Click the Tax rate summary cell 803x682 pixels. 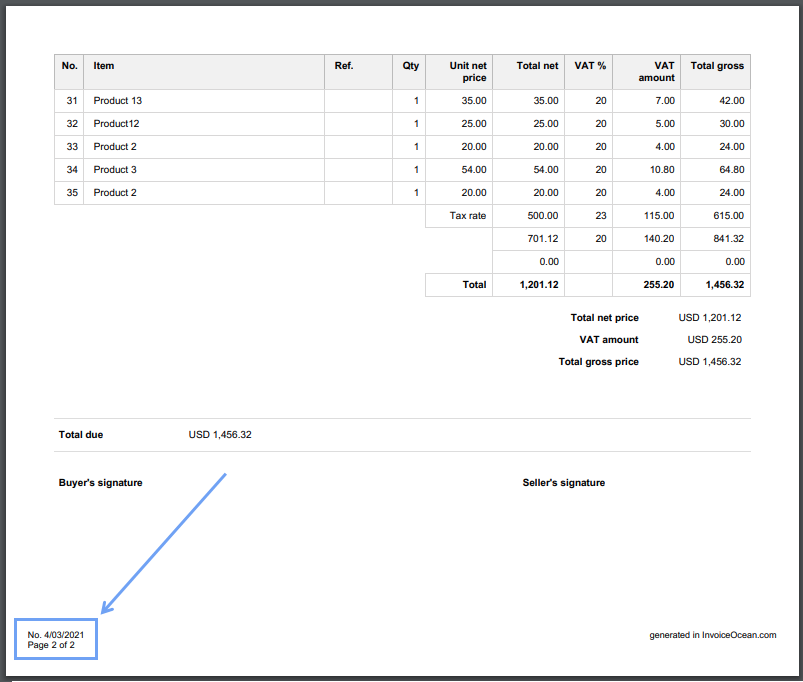click(468, 215)
